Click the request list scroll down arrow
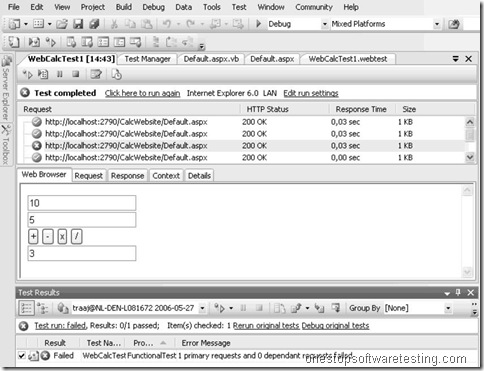Viewport: 484px width, 371px height. [470, 157]
